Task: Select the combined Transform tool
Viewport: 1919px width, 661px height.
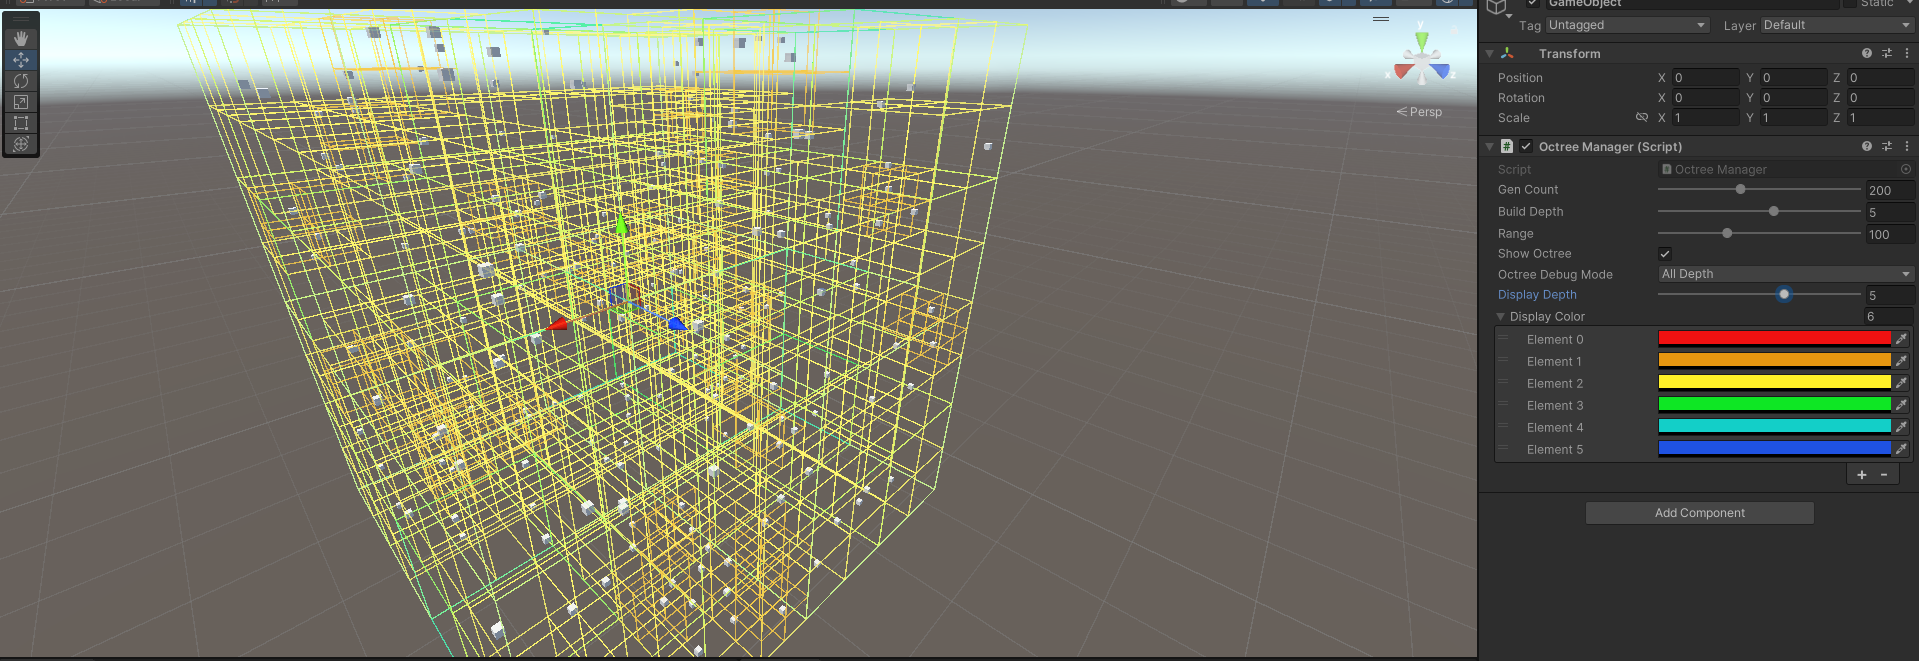Action: coord(20,144)
